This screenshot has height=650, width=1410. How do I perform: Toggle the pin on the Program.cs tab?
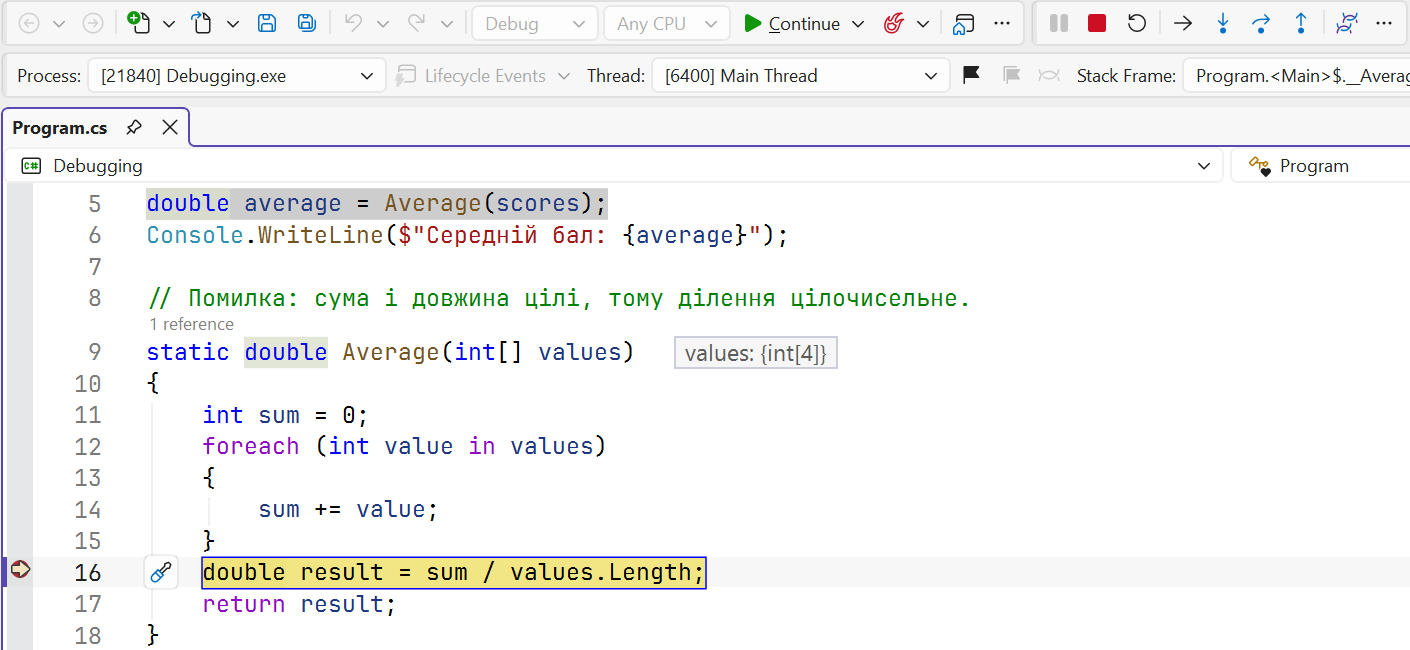134,128
